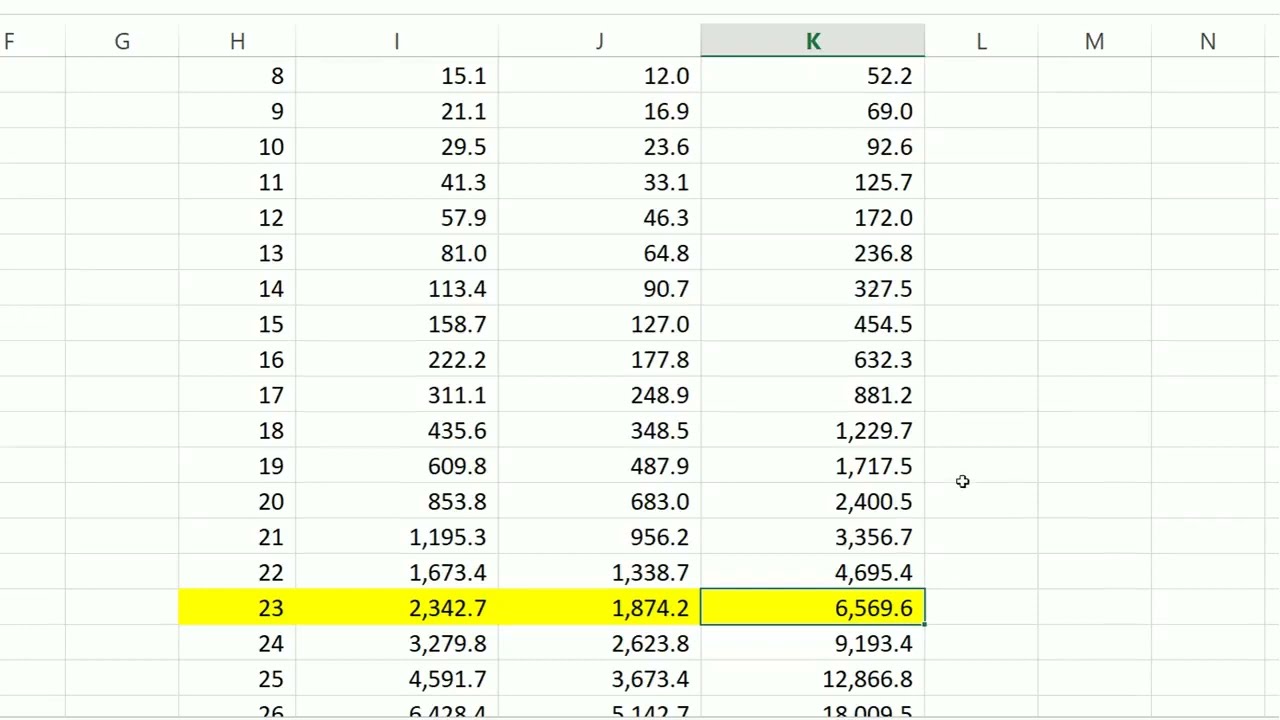Click cell showing 1,673.4
The width and height of the screenshot is (1280, 720).
tap(397, 573)
